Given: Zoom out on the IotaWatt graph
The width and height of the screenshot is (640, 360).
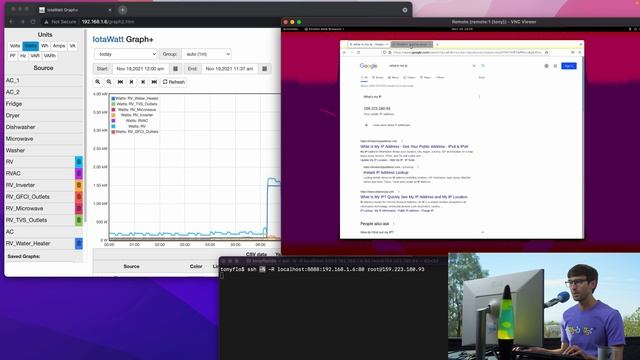Looking at the screenshot, I should pyautogui.click(x=109, y=82).
